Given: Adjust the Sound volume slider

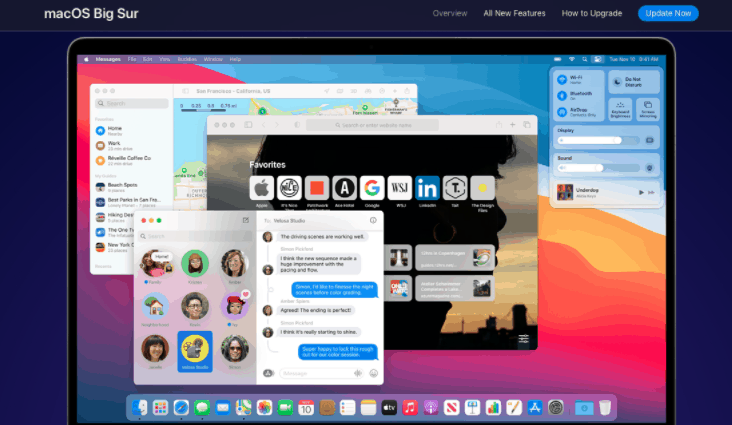Looking at the screenshot, I should [599, 168].
